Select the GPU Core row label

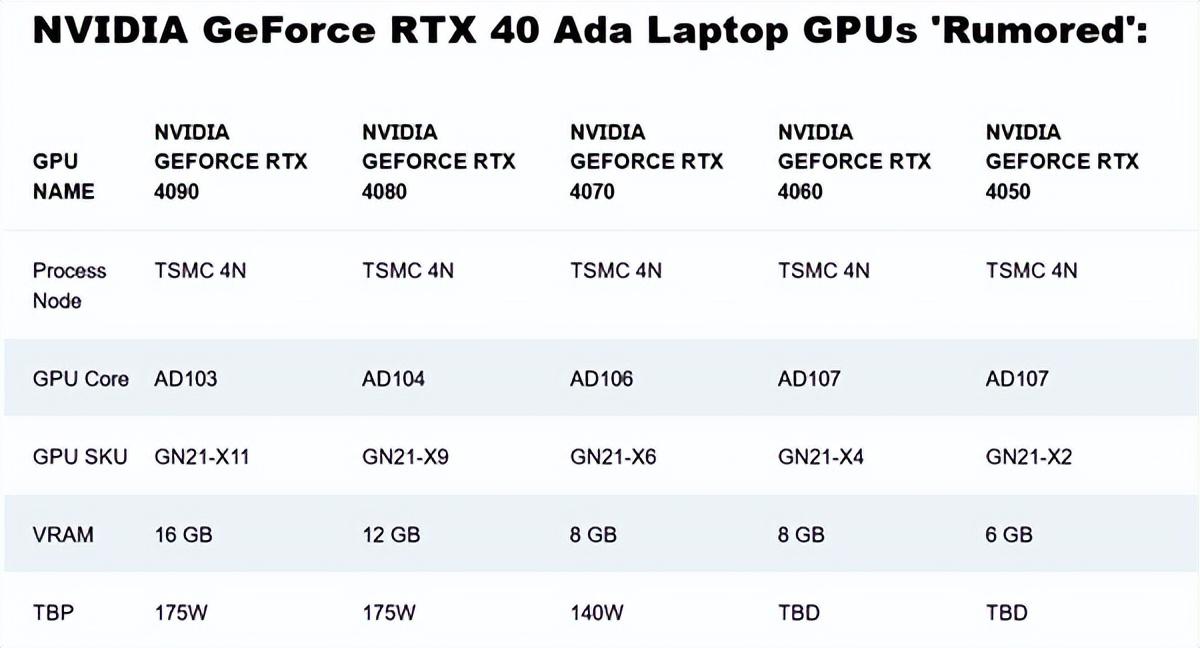click(80, 379)
